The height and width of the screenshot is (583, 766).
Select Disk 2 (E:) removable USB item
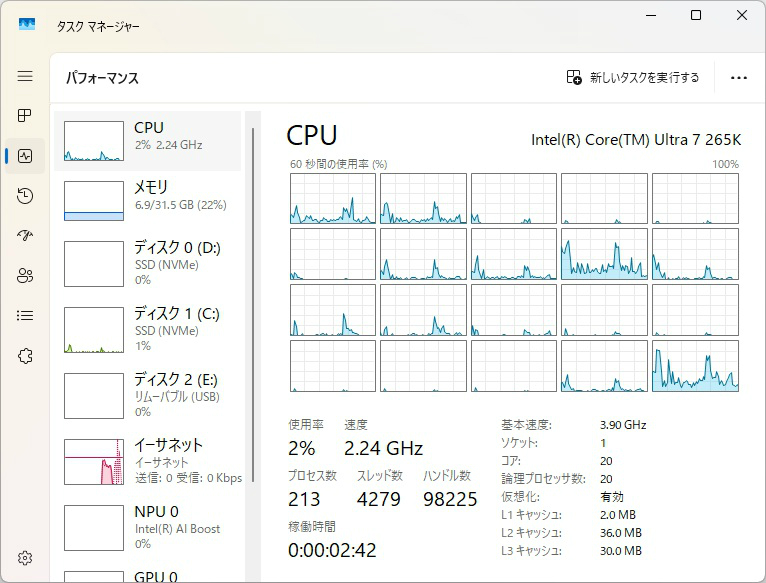150,395
